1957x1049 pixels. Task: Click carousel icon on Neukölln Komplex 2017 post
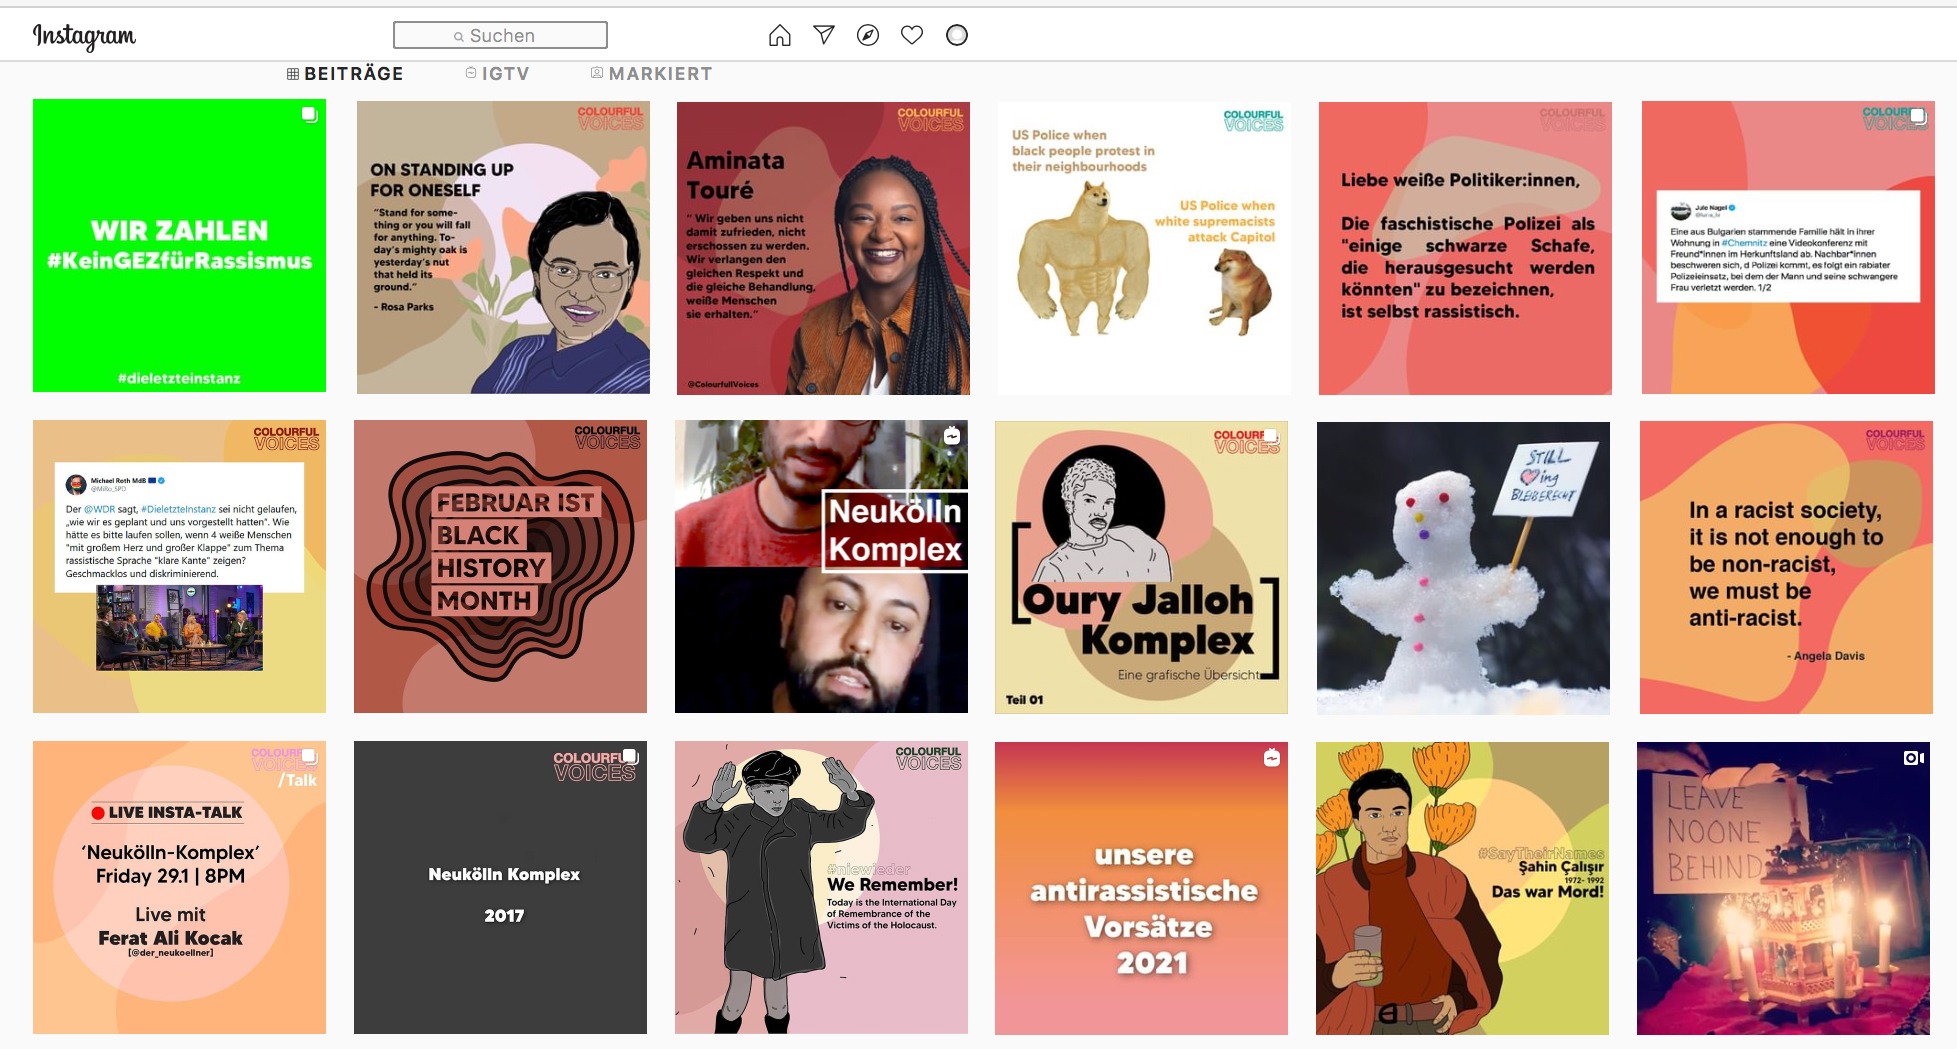[x=630, y=756]
